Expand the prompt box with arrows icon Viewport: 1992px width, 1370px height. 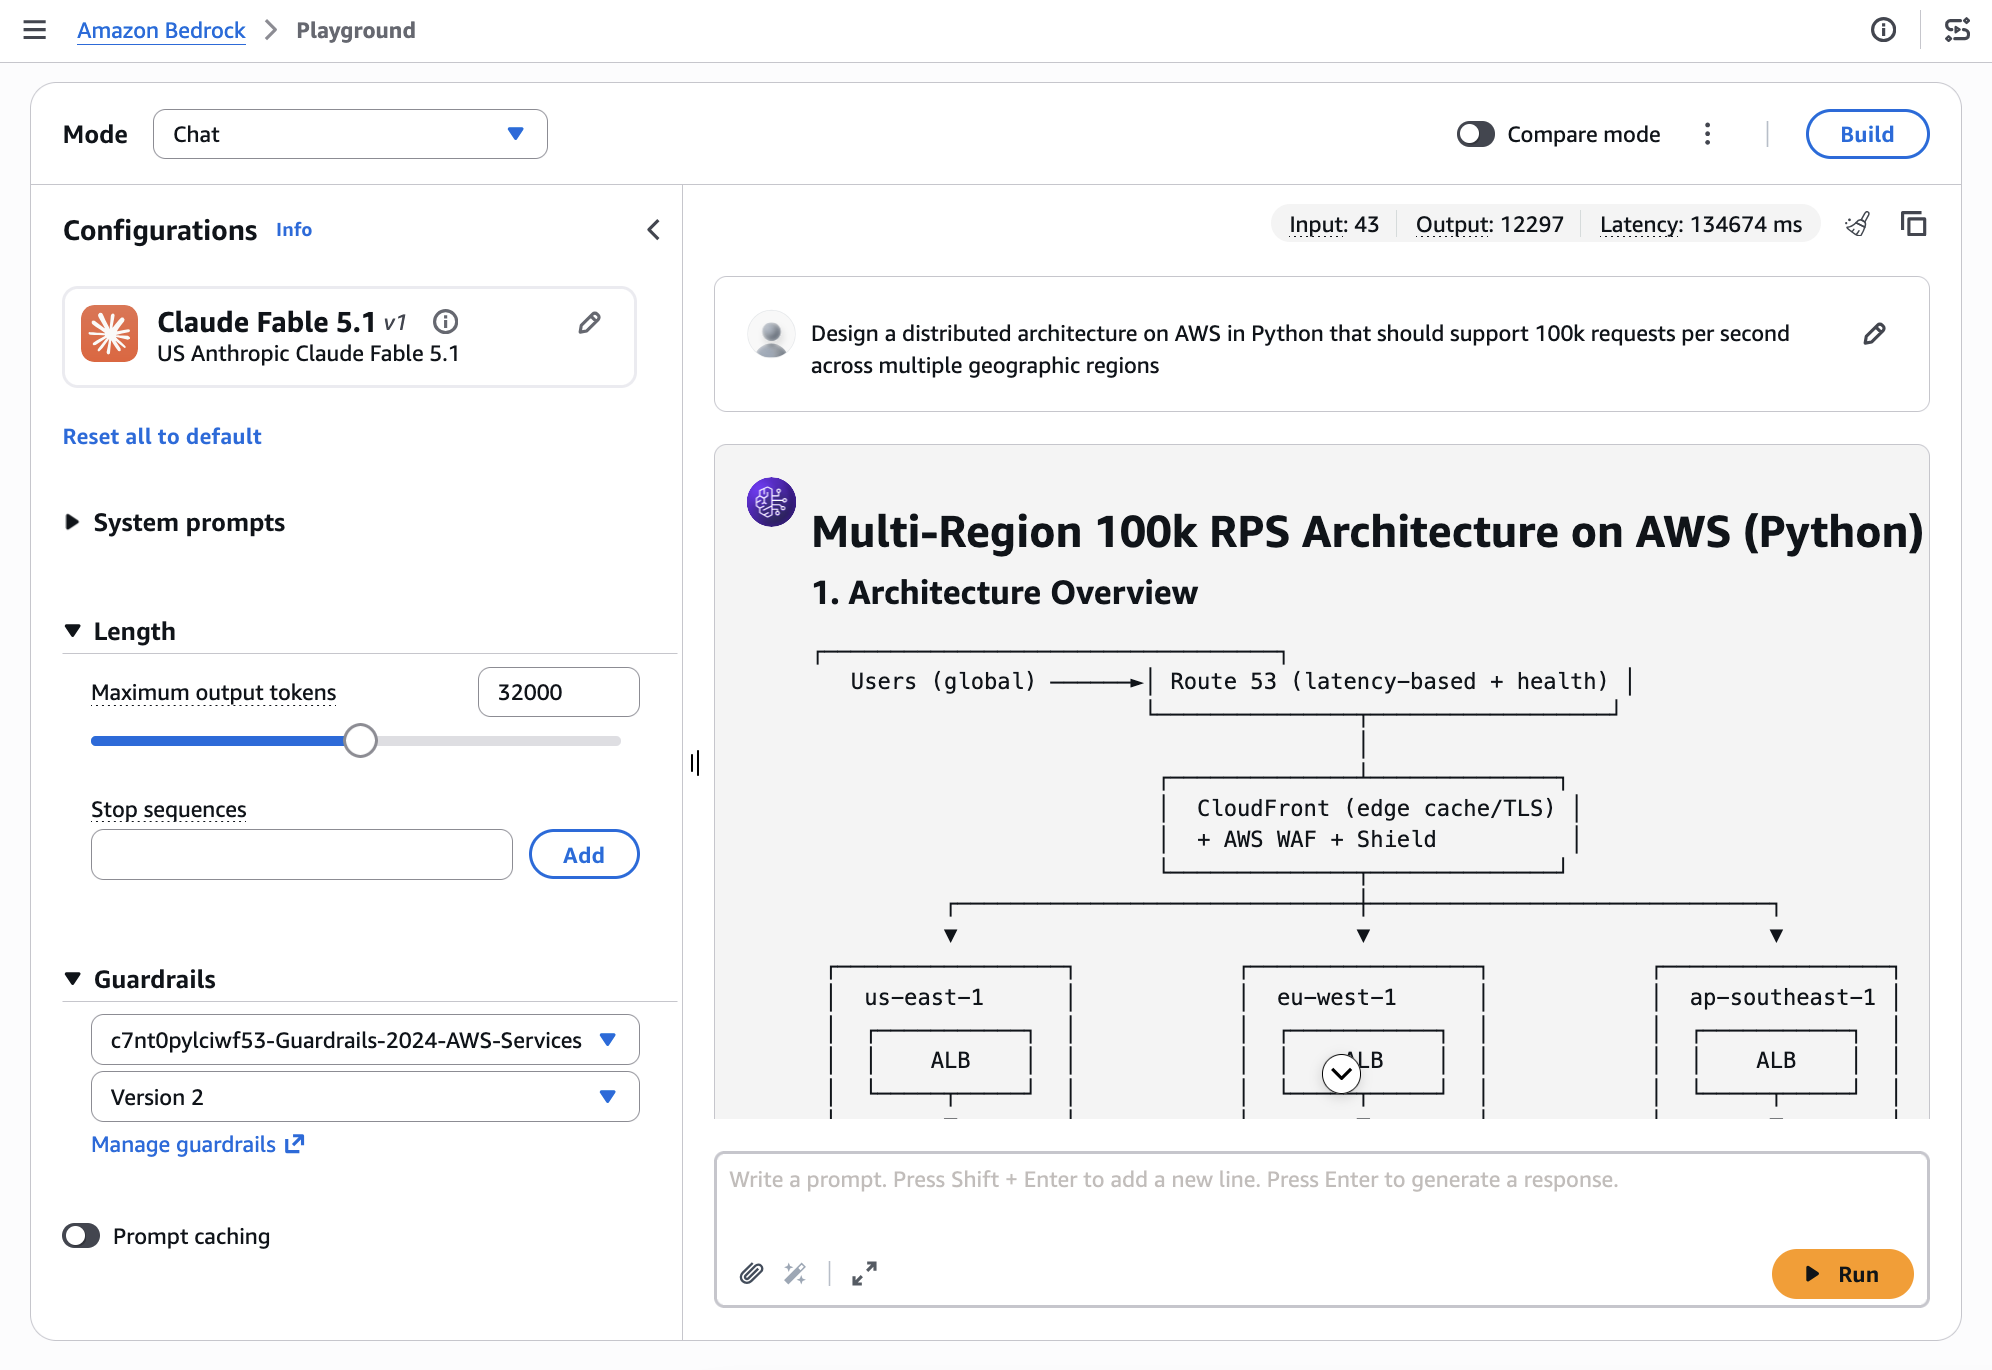[864, 1273]
